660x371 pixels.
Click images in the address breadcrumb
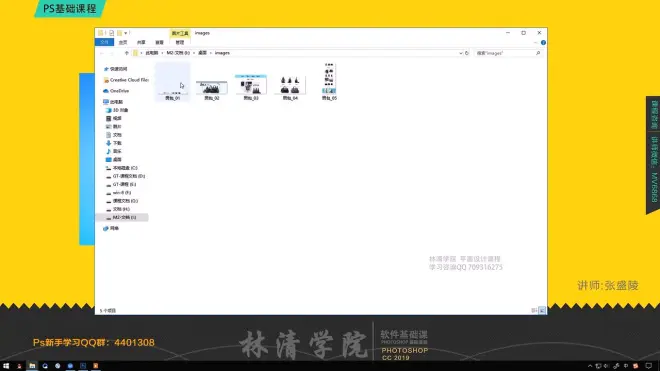[x=222, y=53]
